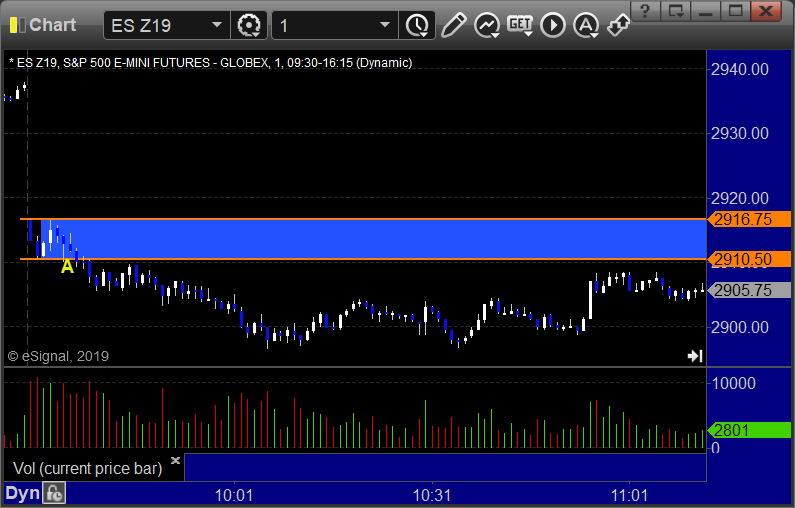This screenshot has width=795, height=508.
Task: Click the GET indicator icon
Action: [520, 25]
